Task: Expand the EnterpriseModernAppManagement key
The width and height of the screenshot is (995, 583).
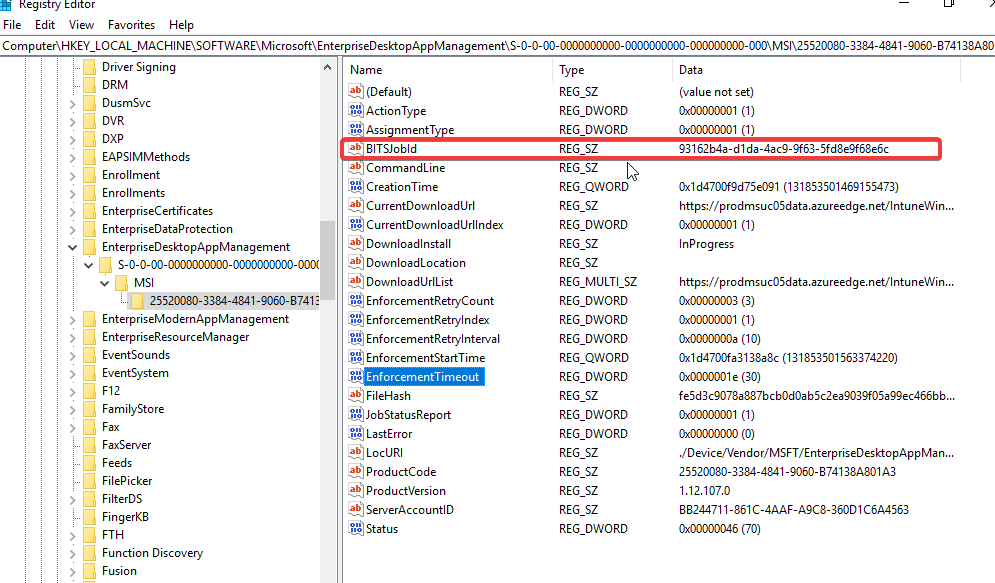Action: coord(72,320)
